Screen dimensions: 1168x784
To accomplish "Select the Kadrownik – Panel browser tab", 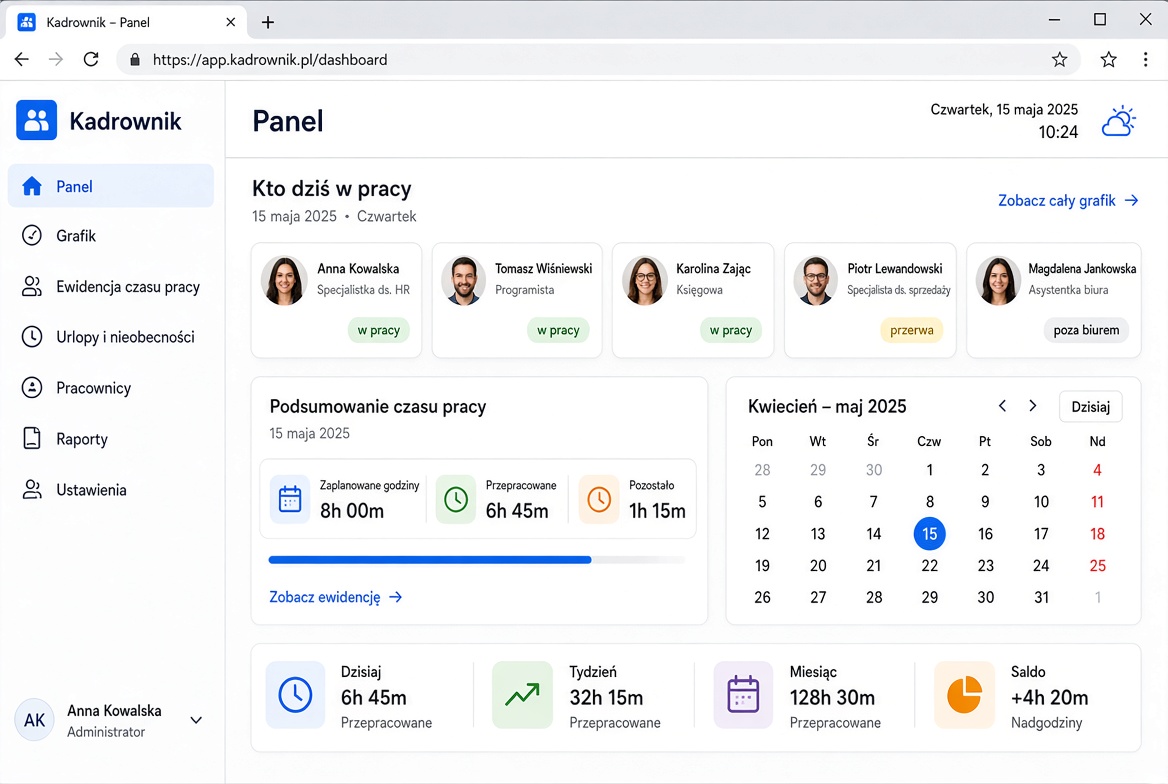I will (x=125, y=22).
